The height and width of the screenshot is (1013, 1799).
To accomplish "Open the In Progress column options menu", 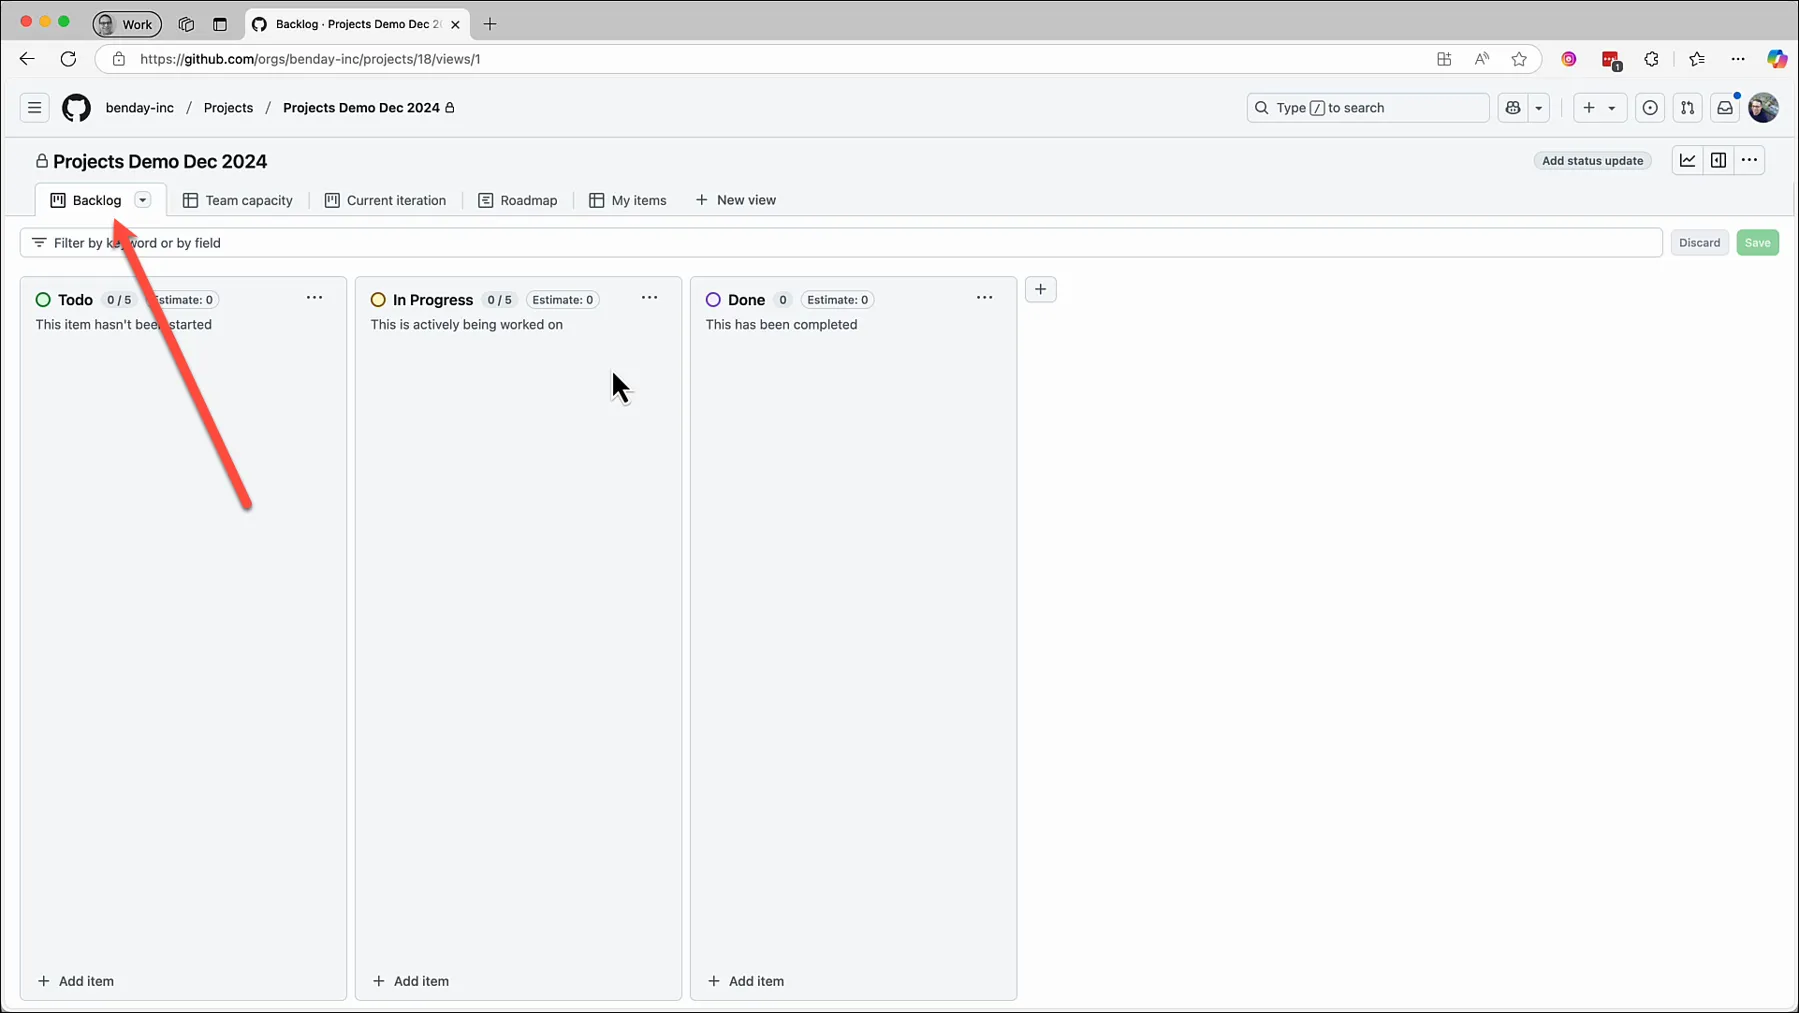I will point(649,298).
